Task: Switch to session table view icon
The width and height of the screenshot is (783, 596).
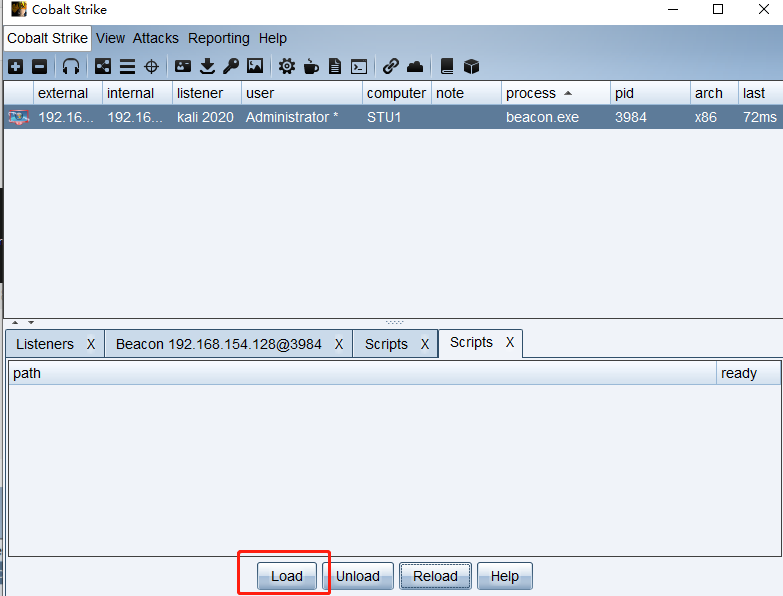Action: 127,66
